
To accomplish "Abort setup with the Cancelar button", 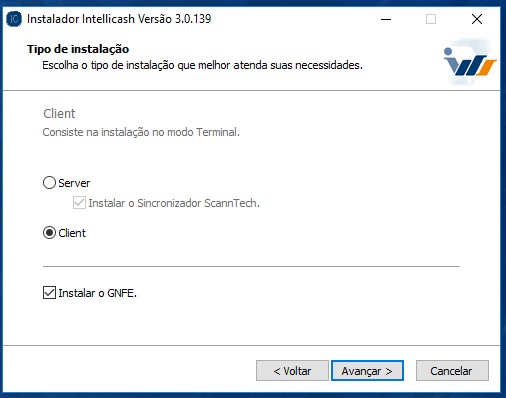I will pos(452,371).
